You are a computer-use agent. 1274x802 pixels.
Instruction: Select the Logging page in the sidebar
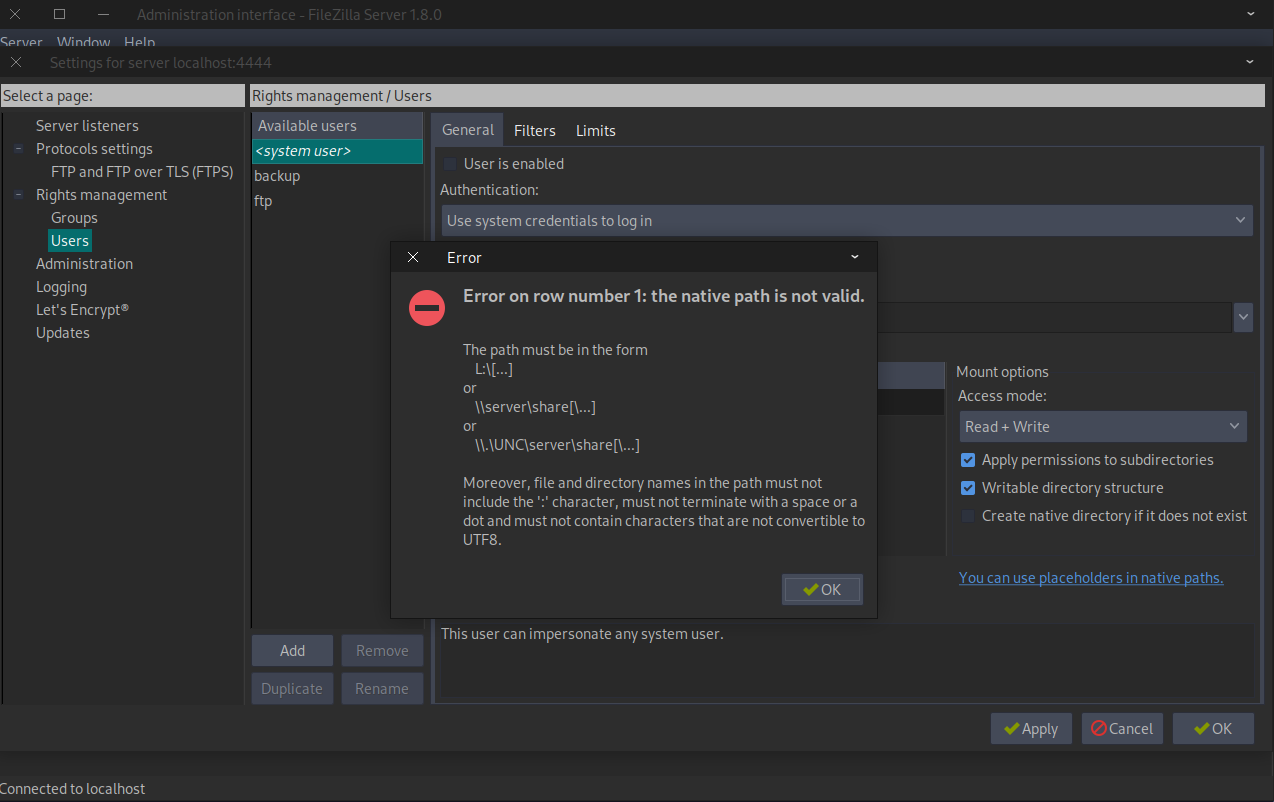tap(61, 286)
